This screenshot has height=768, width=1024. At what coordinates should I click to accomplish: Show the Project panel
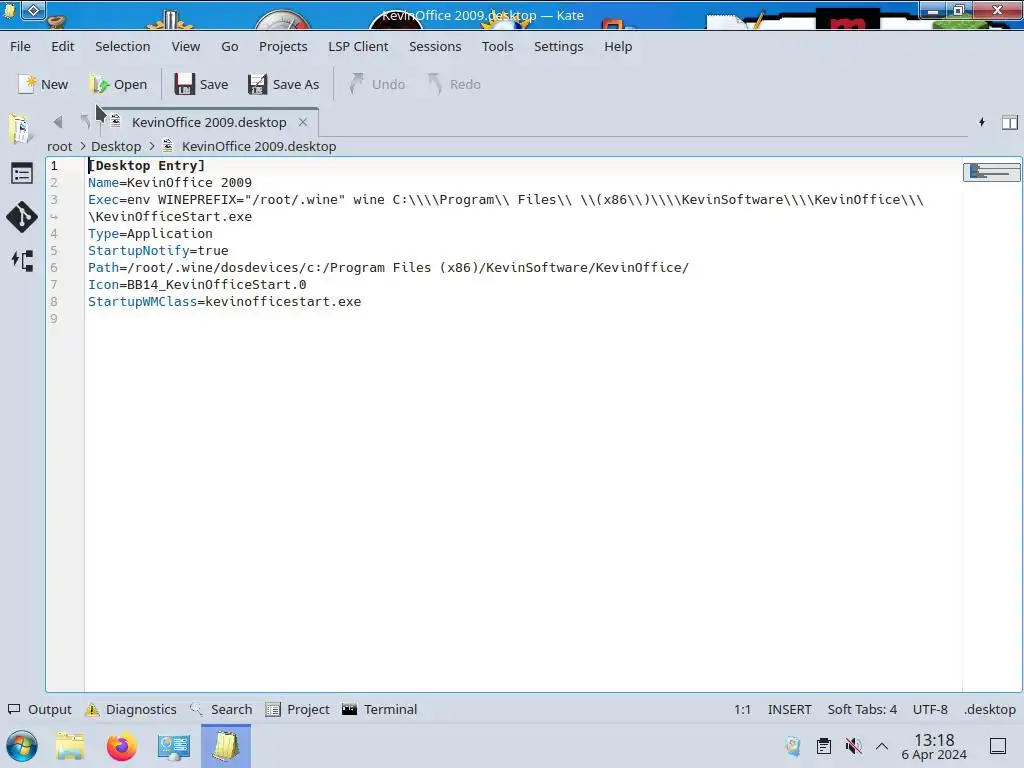coord(297,709)
